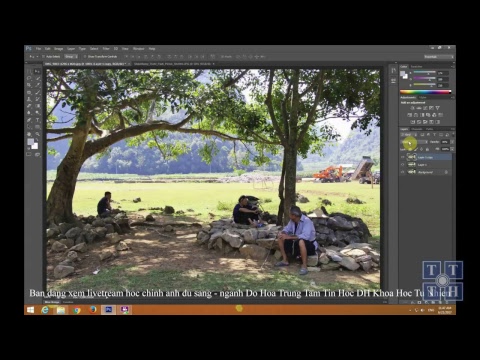Hide the Layer 0 copy layer
This screenshot has height=360, width=480.
pos(403,157)
